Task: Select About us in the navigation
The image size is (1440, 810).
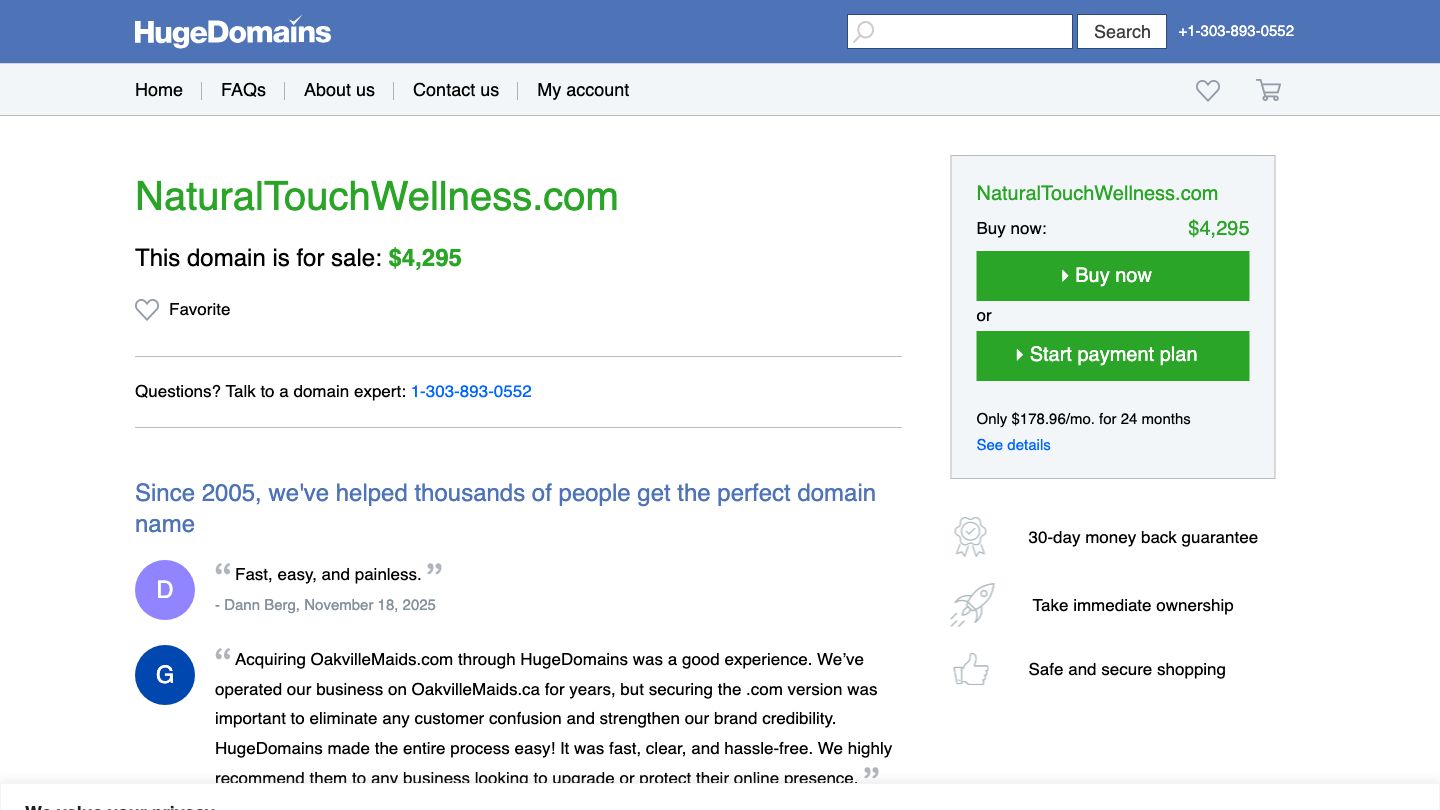Action: 339,90
